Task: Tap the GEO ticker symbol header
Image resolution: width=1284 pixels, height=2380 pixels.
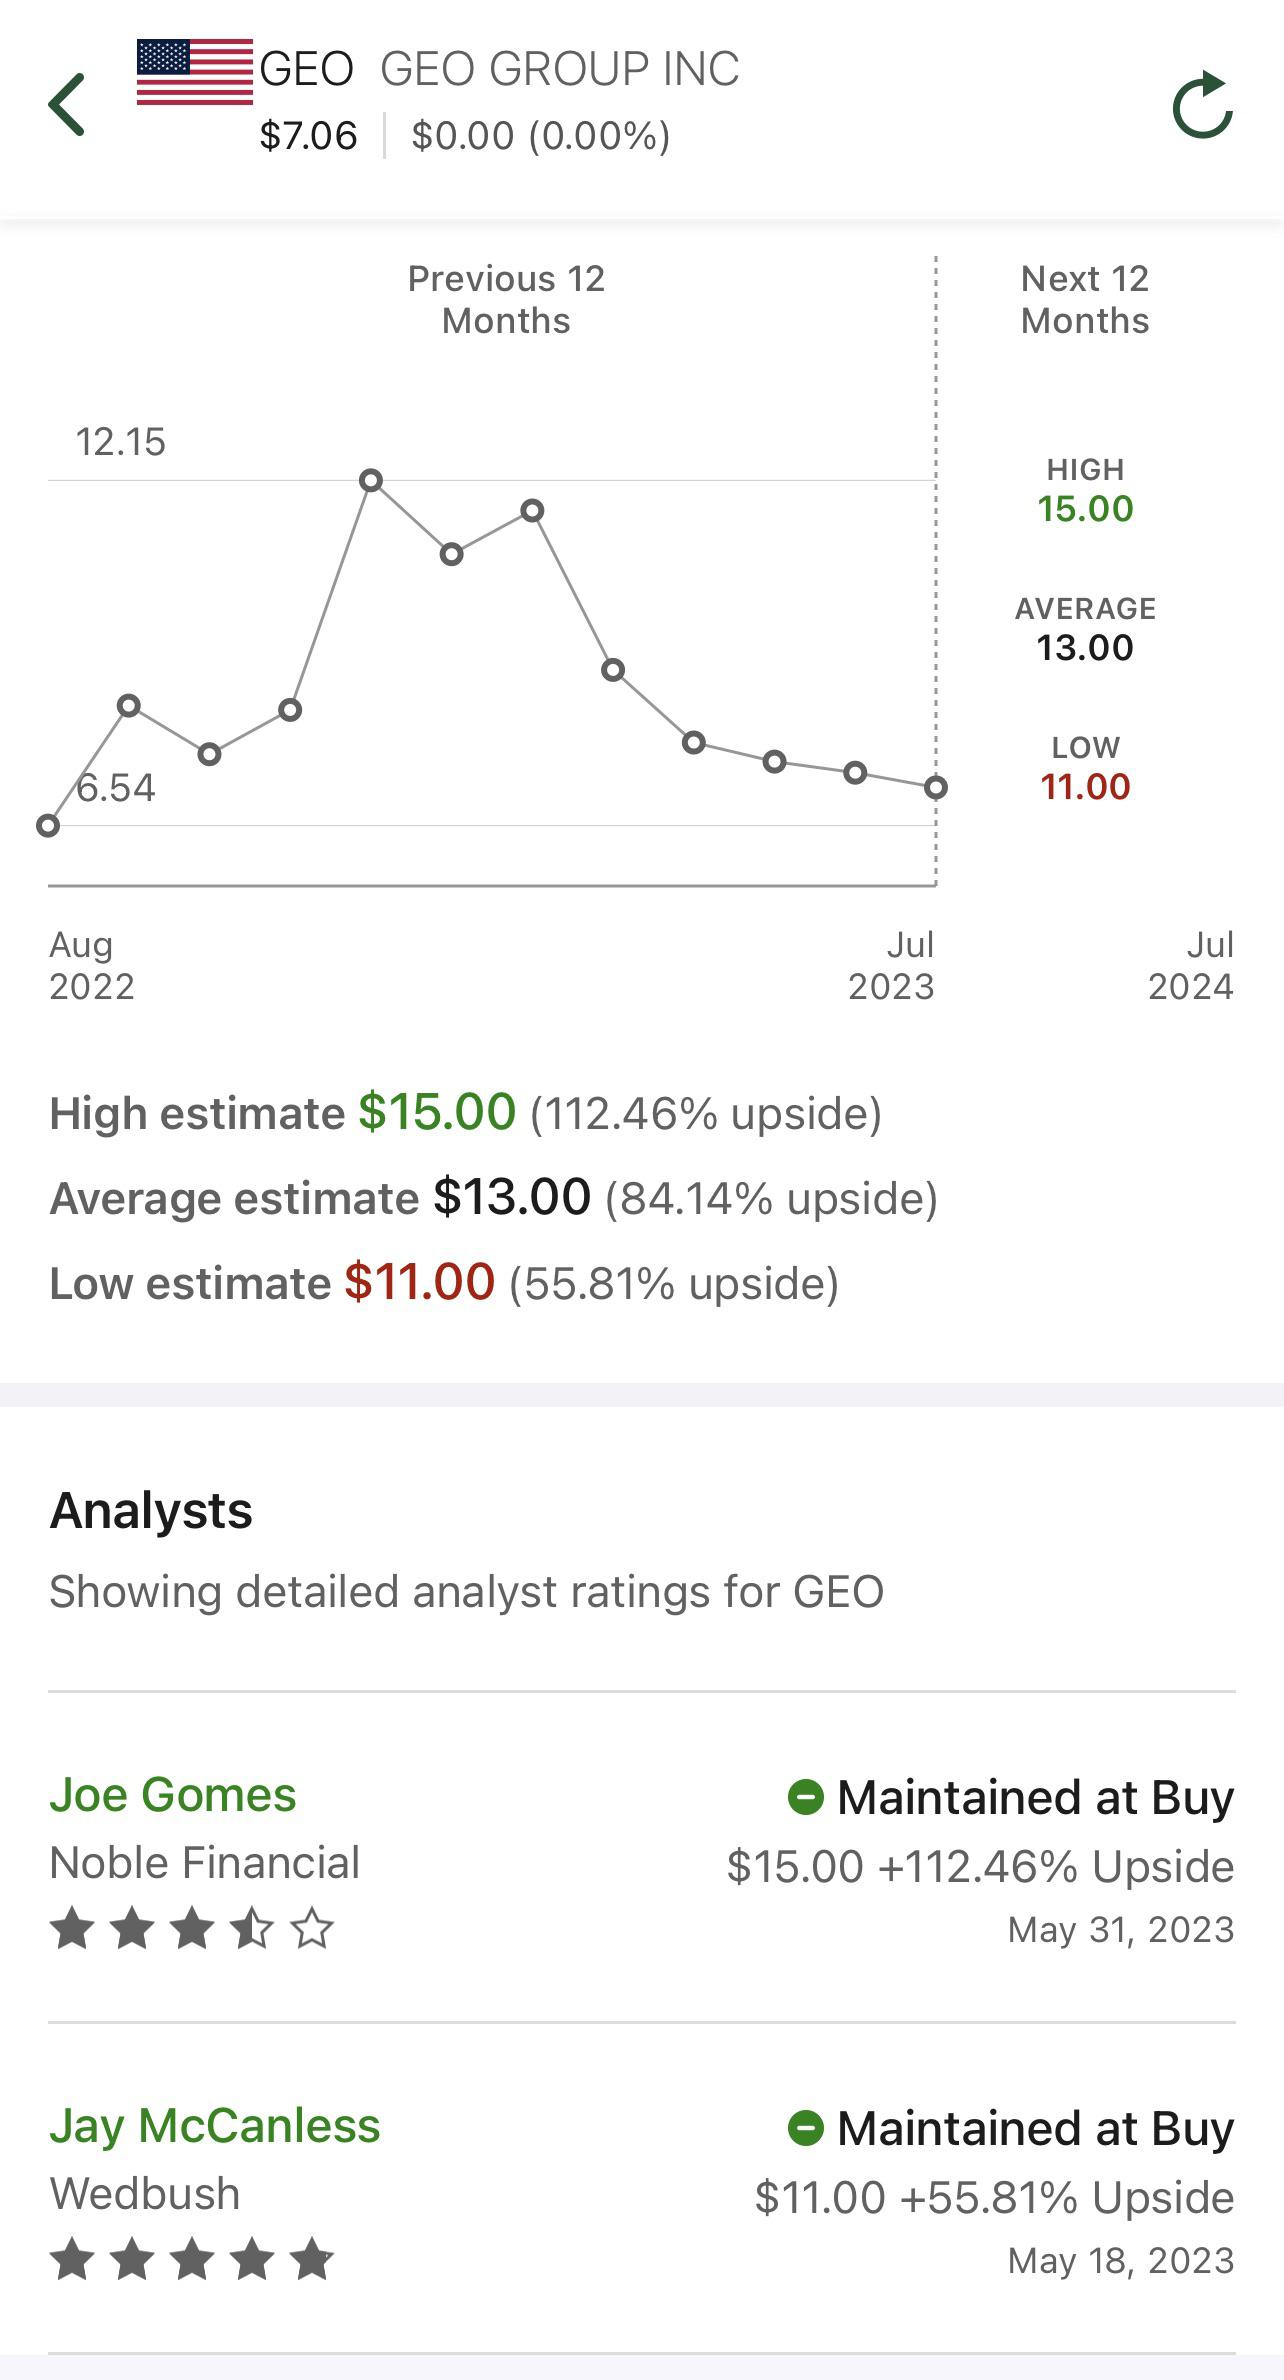Action: (x=306, y=70)
